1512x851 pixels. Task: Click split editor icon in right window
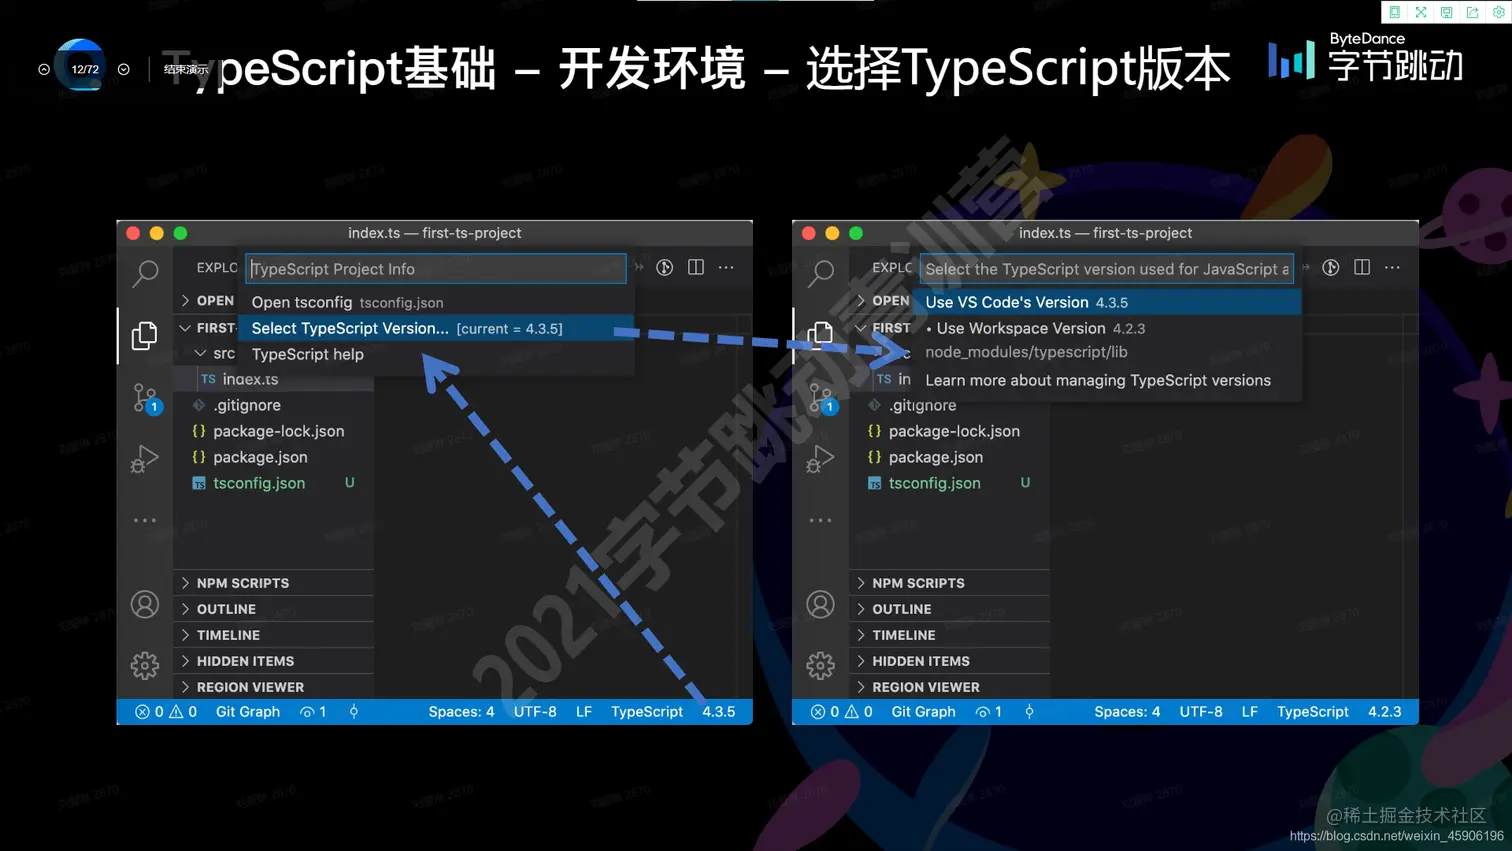[x=1362, y=267]
